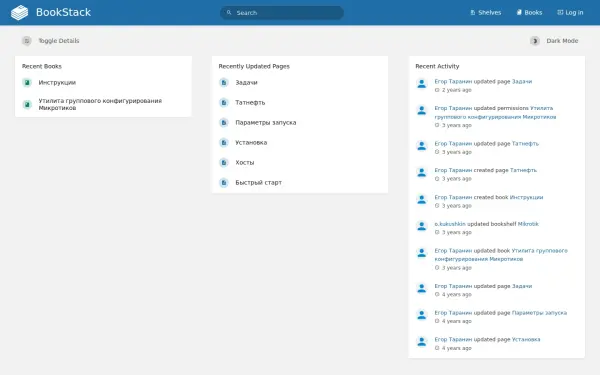The height and width of the screenshot is (375, 600).
Task: Click the Recent Activity heading
Action: (437, 66)
